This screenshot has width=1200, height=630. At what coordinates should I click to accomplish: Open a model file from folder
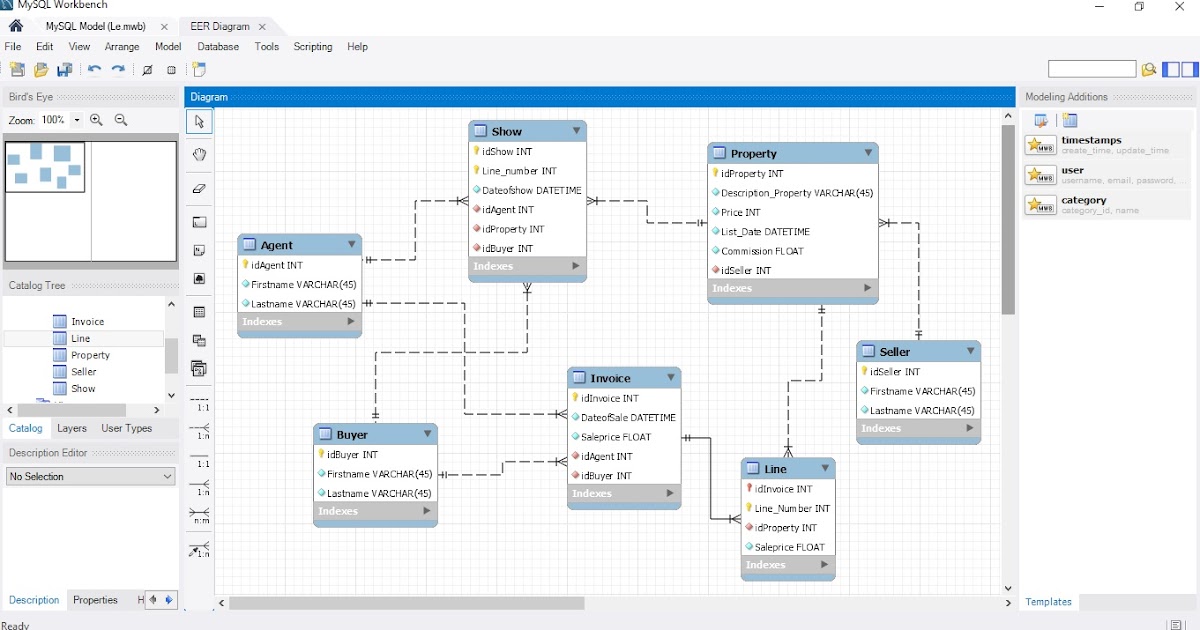click(41, 70)
